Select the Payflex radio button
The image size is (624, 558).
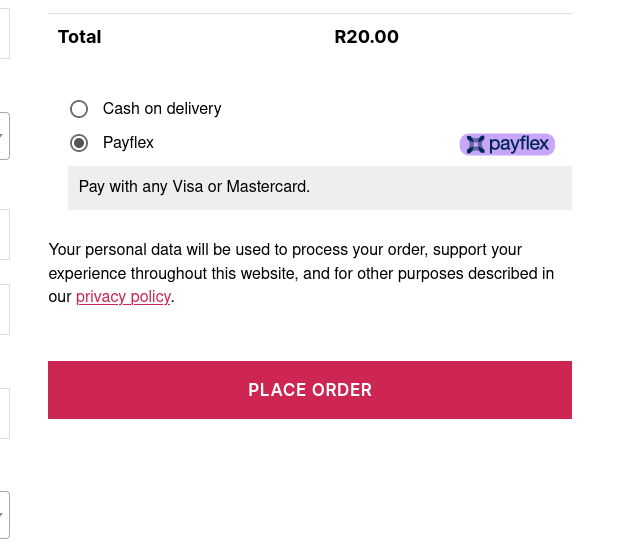click(79, 143)
